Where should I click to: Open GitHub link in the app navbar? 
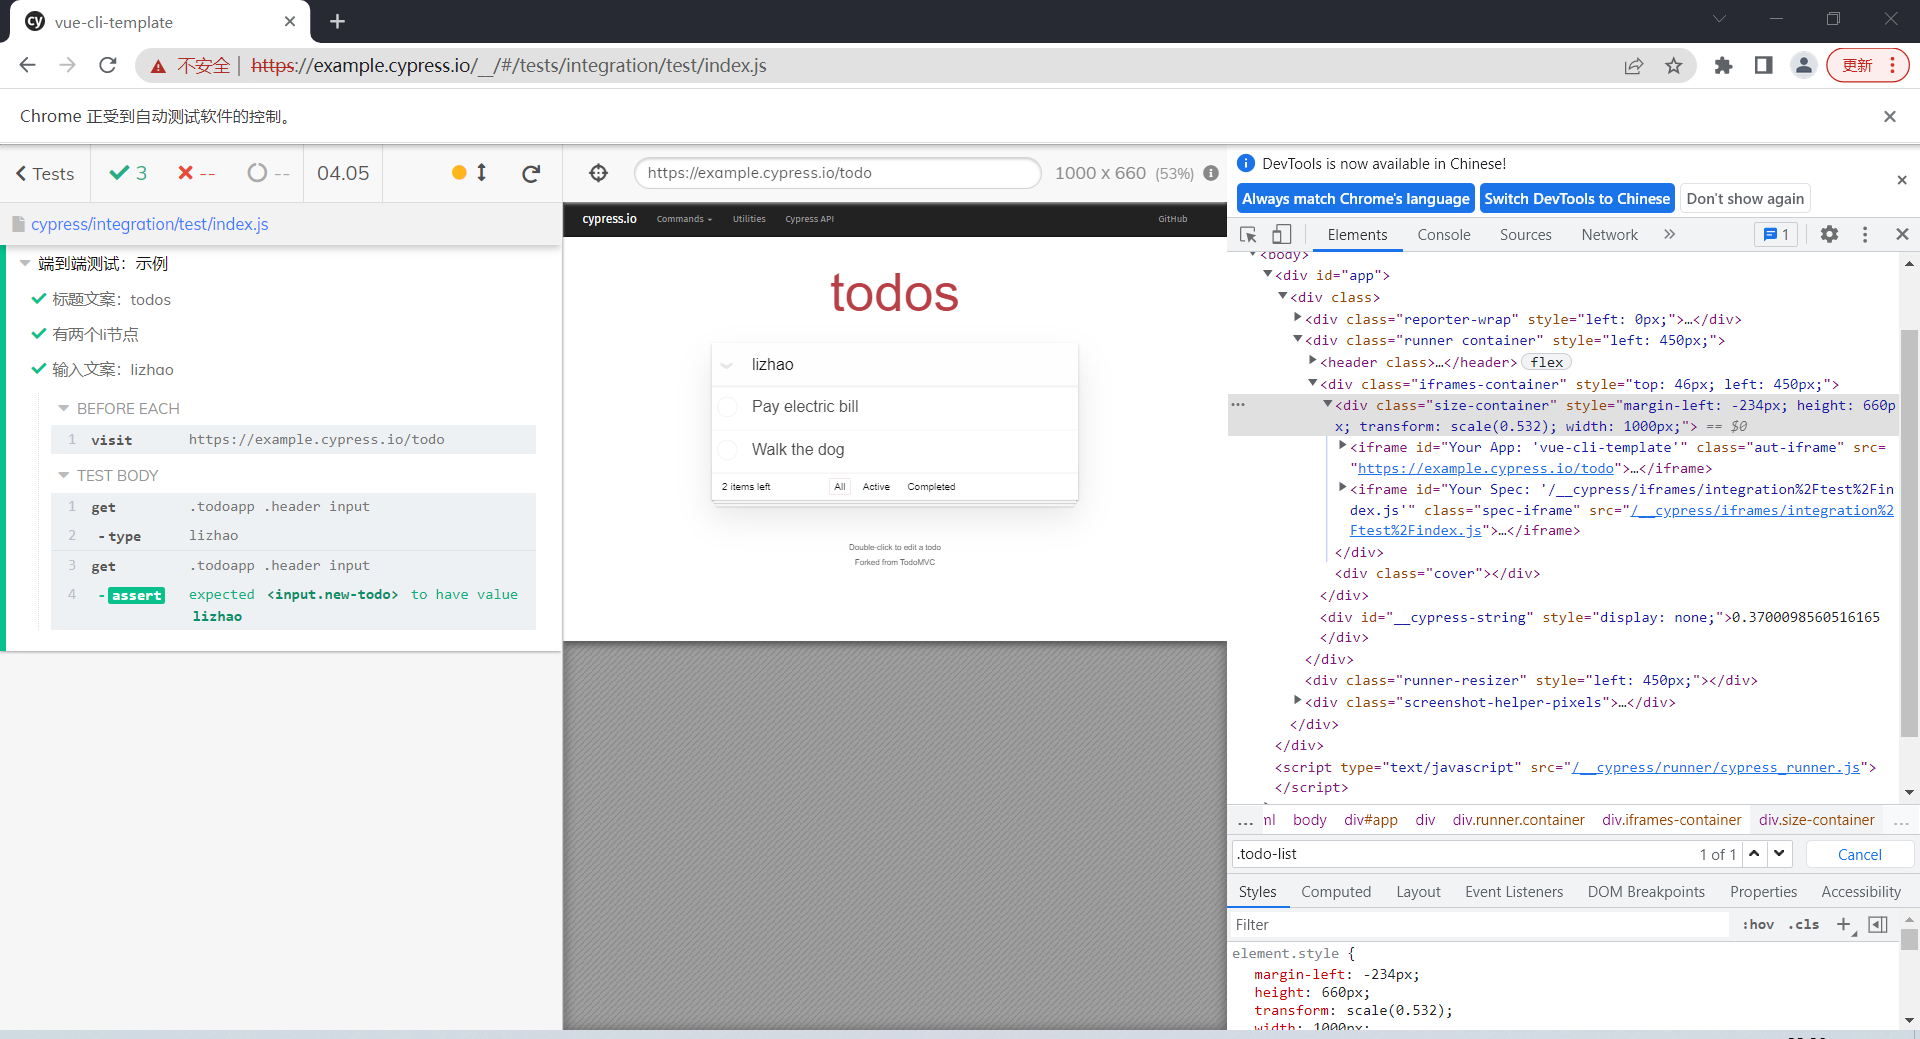[x=1172, y=219]
